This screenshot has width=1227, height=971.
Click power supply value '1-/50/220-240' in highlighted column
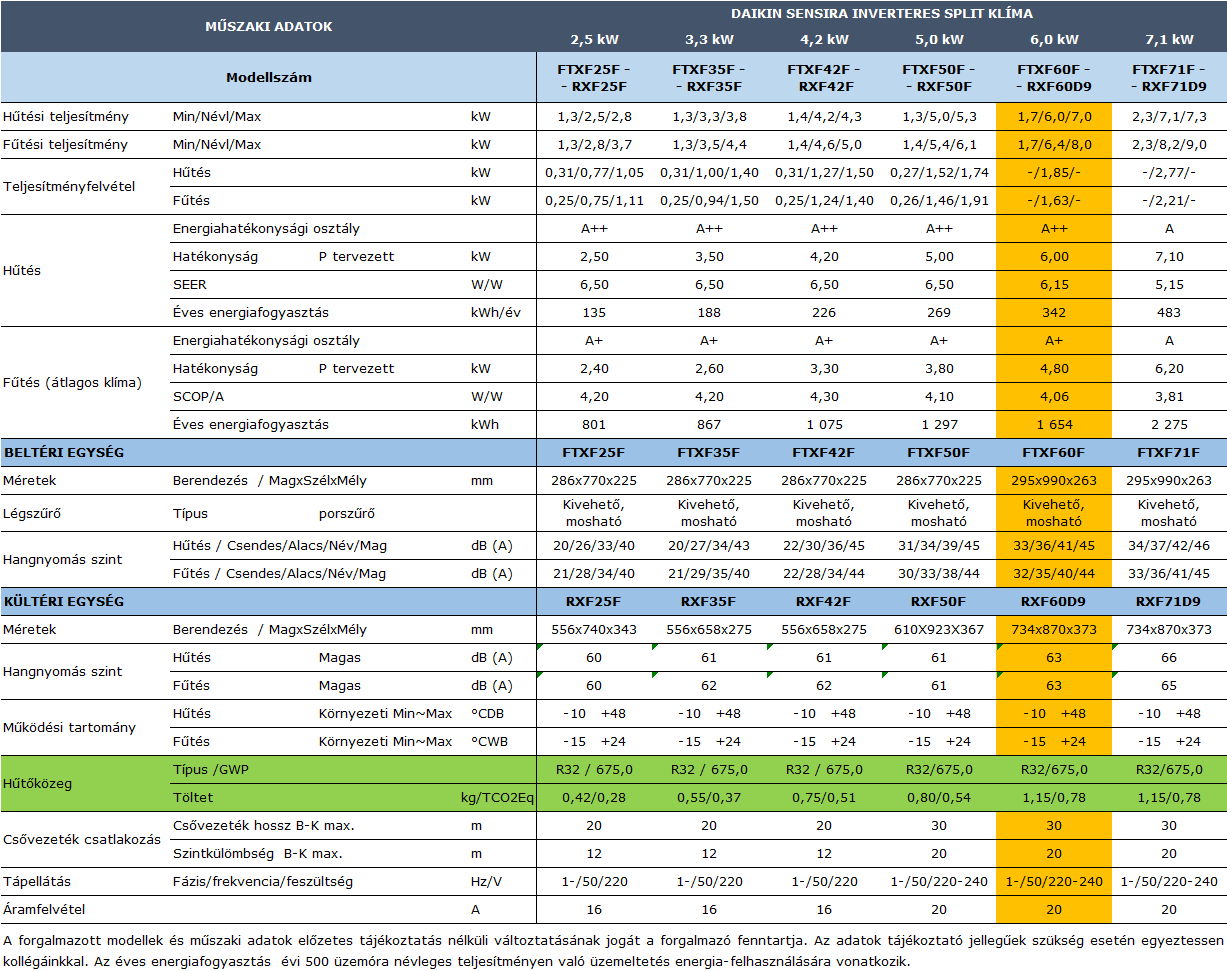click(1054, 881)
